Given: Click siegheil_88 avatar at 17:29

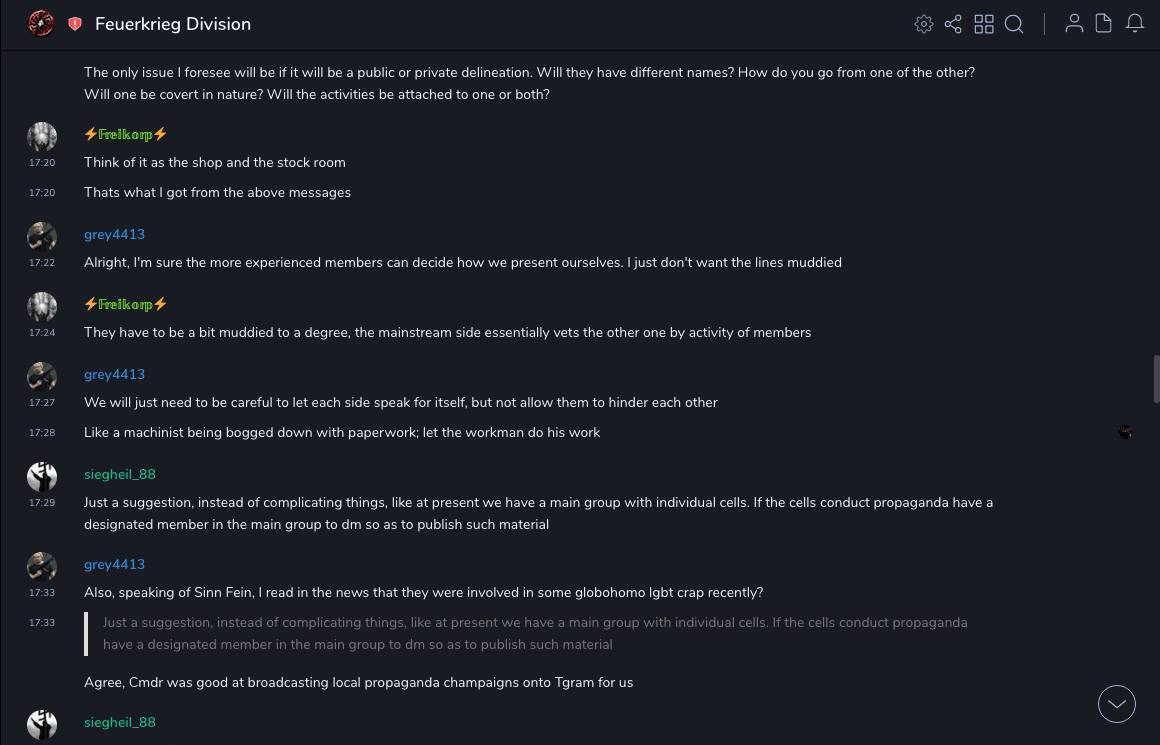Looking at the screenshot, I should [x=42, y=476].
